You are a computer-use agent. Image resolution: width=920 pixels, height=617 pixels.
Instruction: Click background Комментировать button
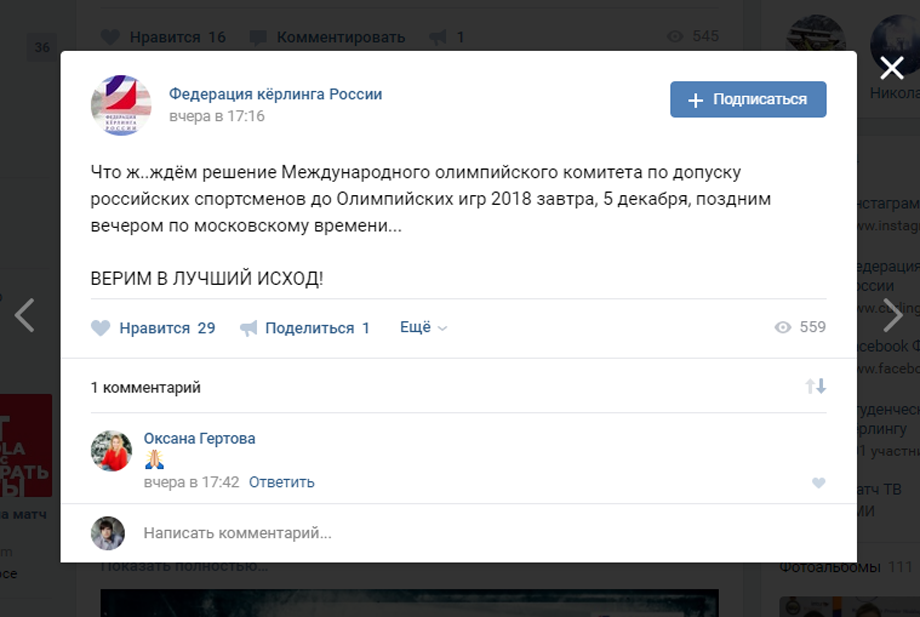click(x=327, y=37)
